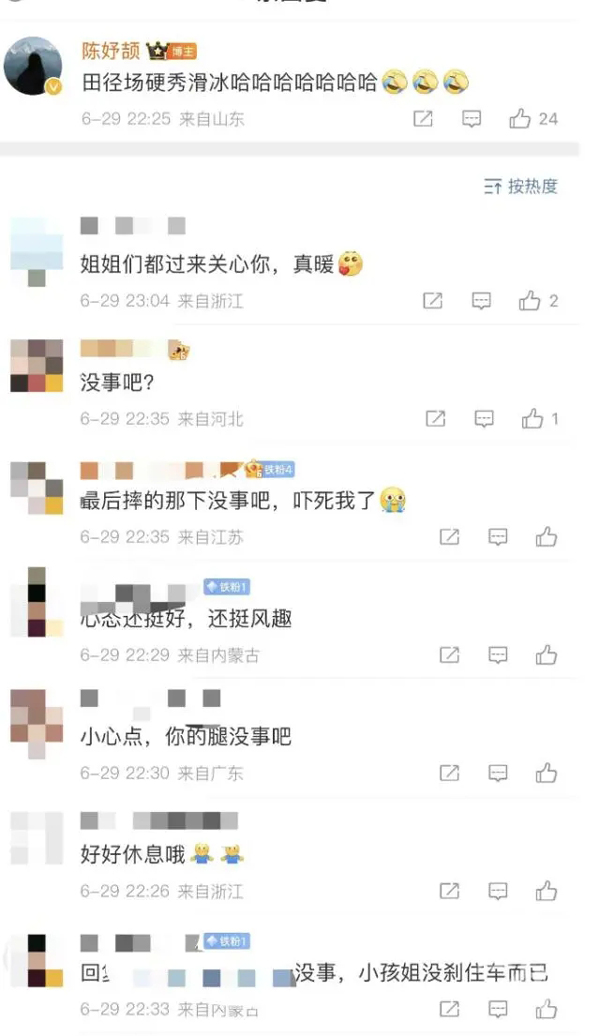Open 陈妤颉 user profile name
The width and height of the screenshot is (600, 1036).
coord(111,51)
